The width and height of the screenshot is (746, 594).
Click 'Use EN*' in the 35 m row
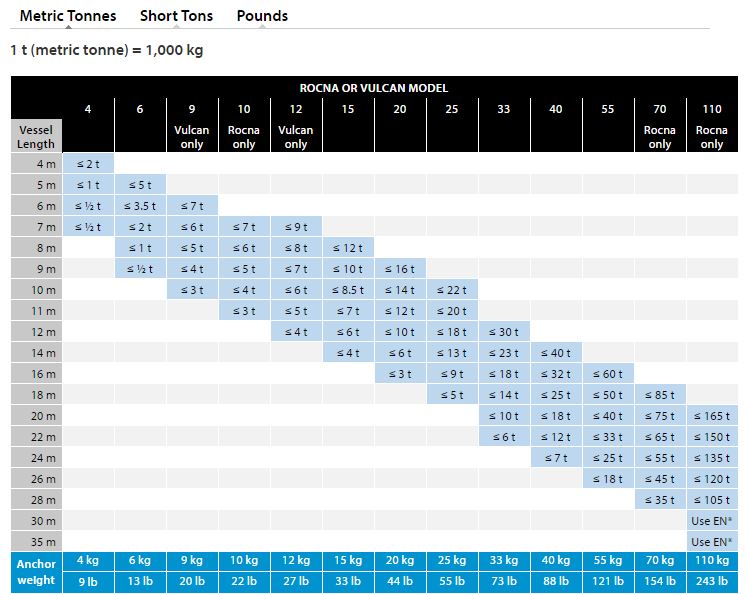point(712,542)
